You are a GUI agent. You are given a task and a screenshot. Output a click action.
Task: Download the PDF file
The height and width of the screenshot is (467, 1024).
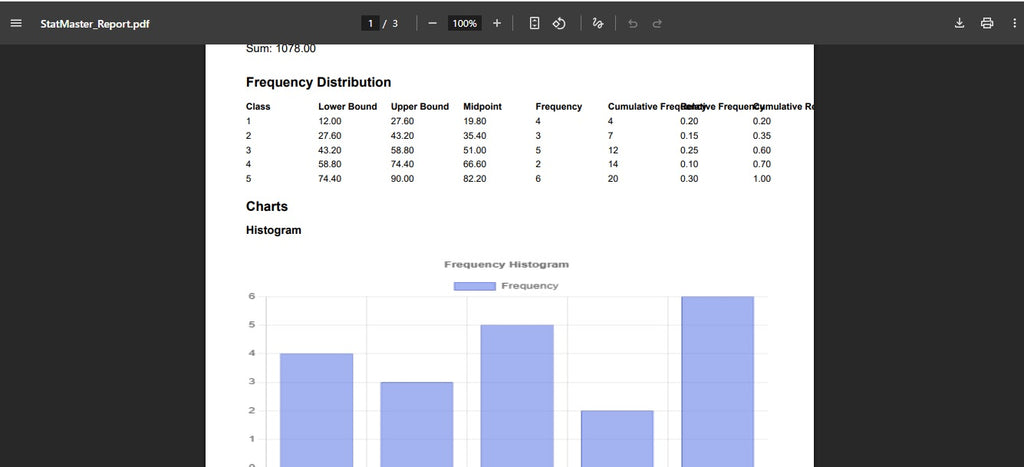click(959, 24)
